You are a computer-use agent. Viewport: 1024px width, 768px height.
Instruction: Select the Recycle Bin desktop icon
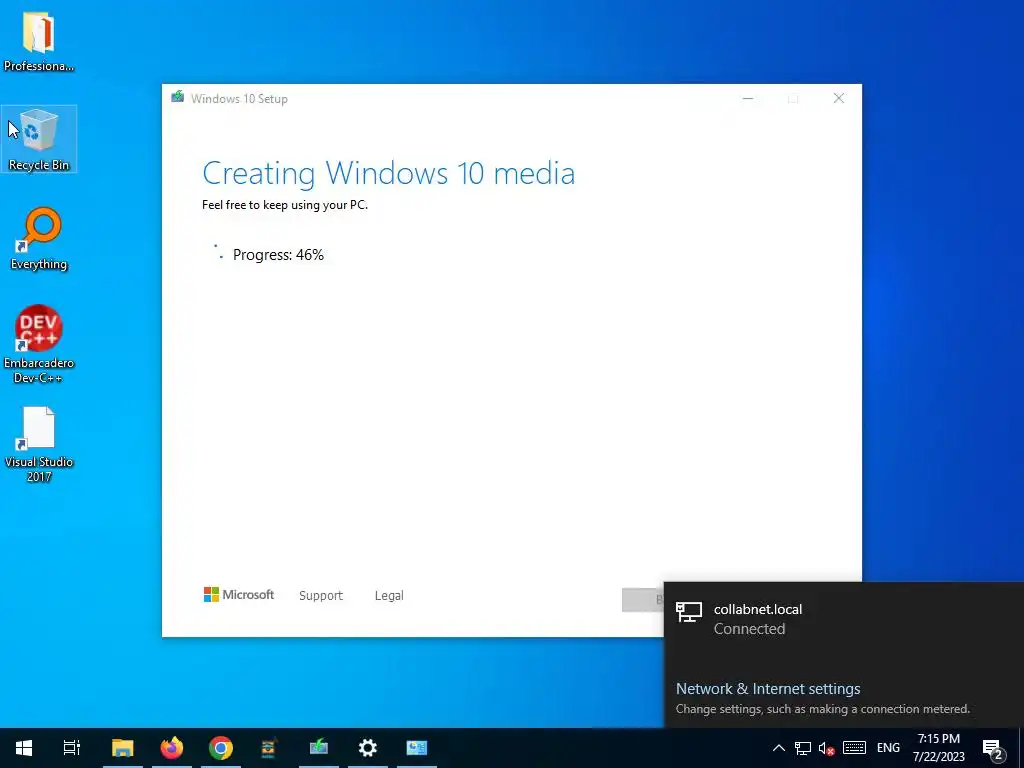pyautogui.click(x=39, y=139)
